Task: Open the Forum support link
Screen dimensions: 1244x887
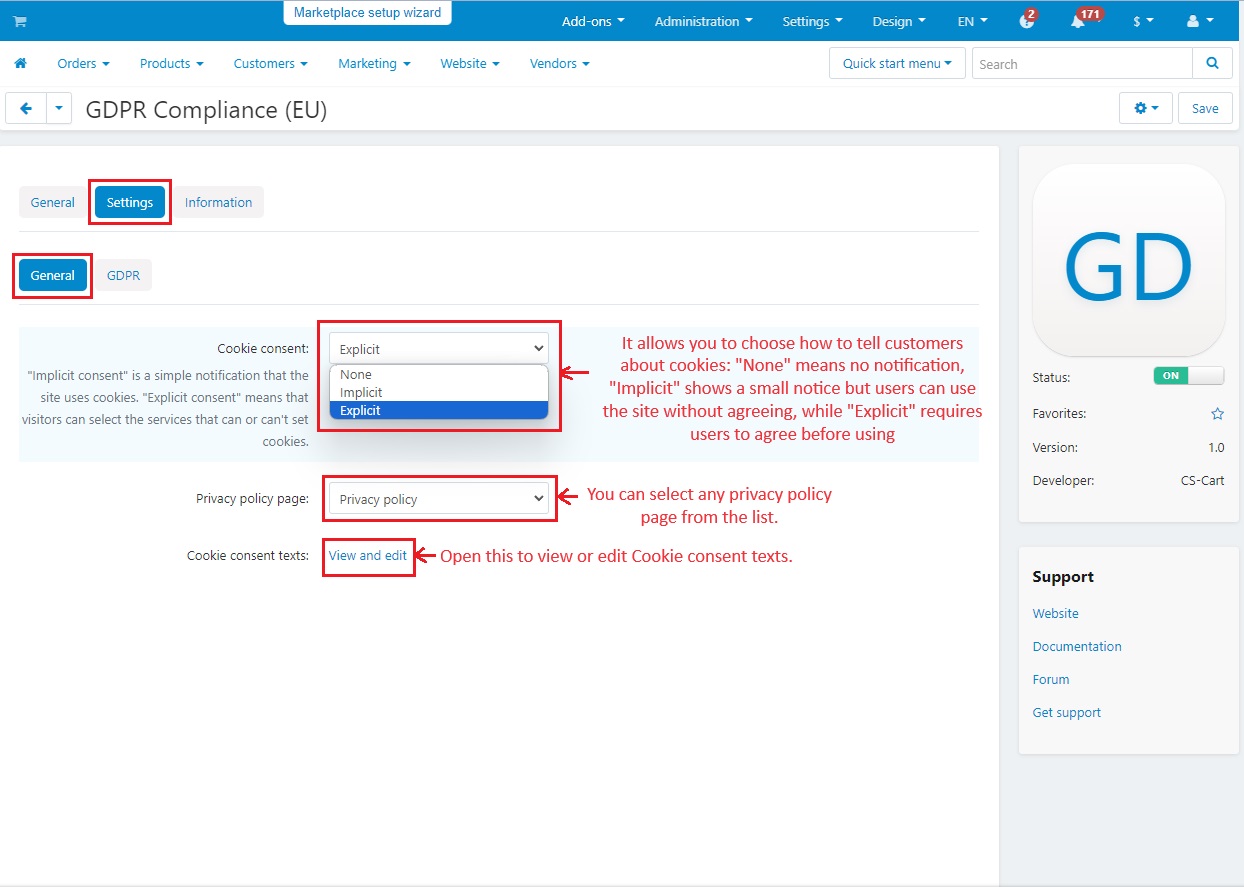Action: (1051, 679)
